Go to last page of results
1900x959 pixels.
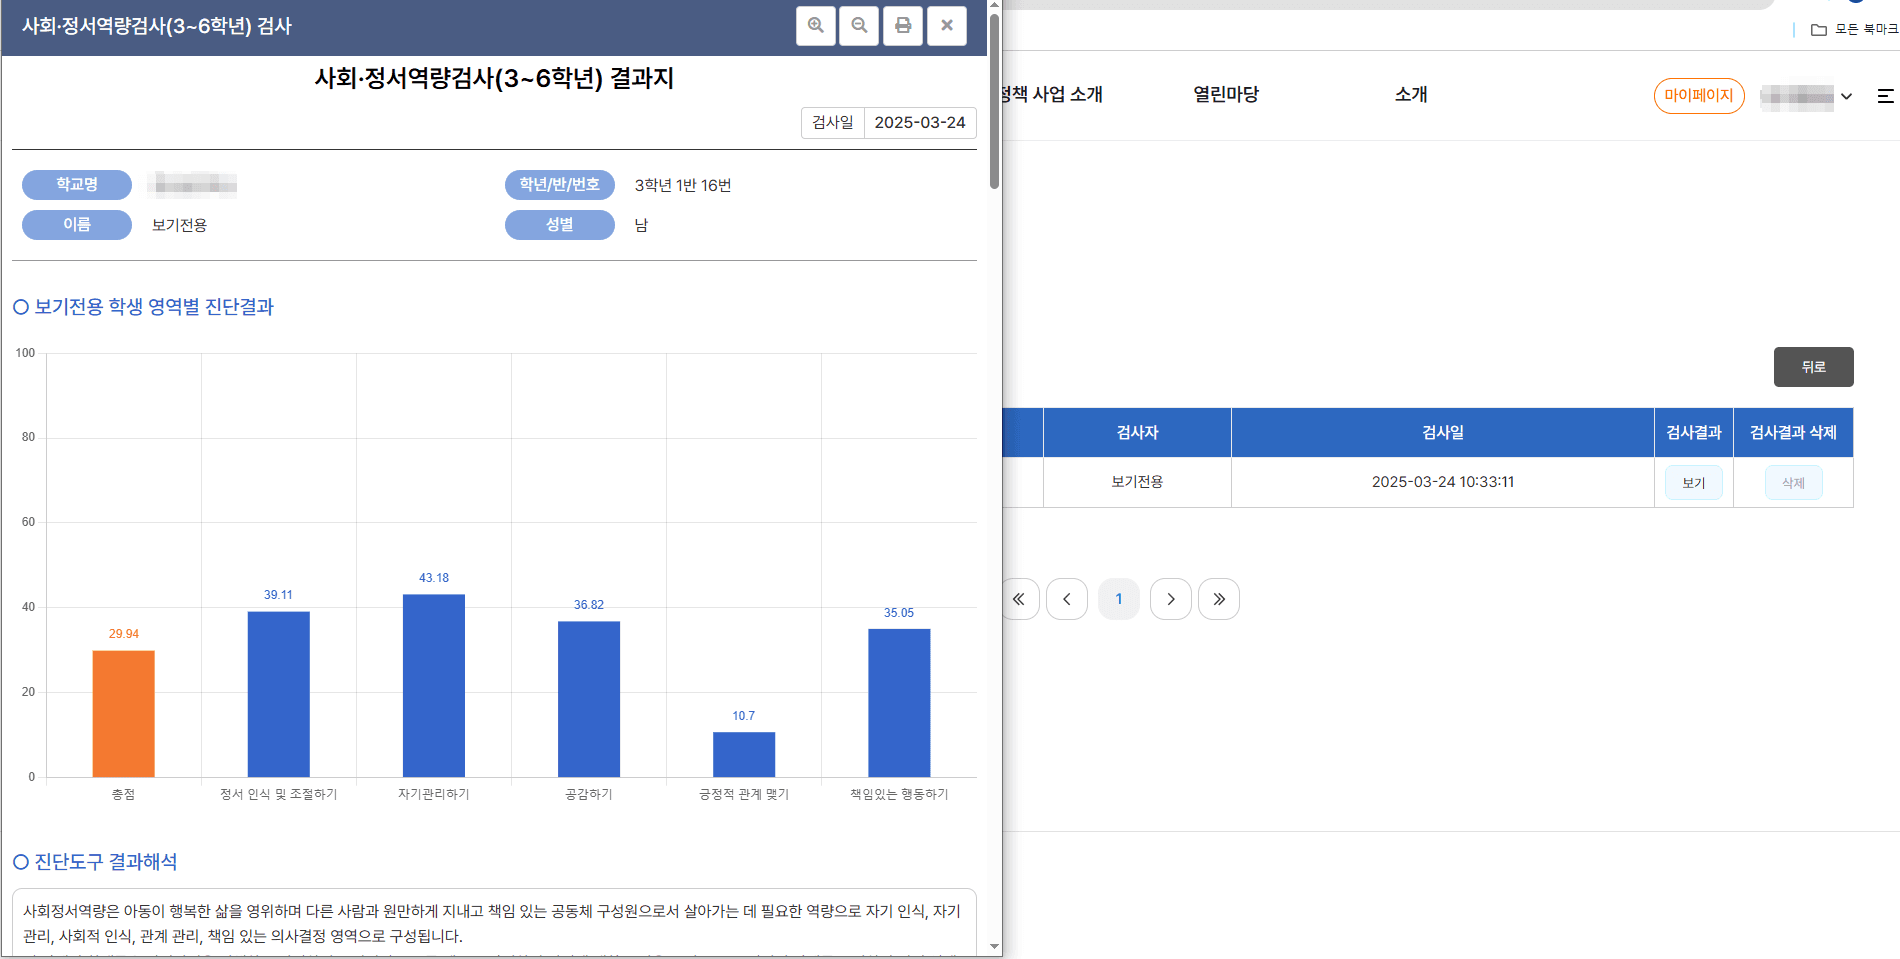[1219, 599]
